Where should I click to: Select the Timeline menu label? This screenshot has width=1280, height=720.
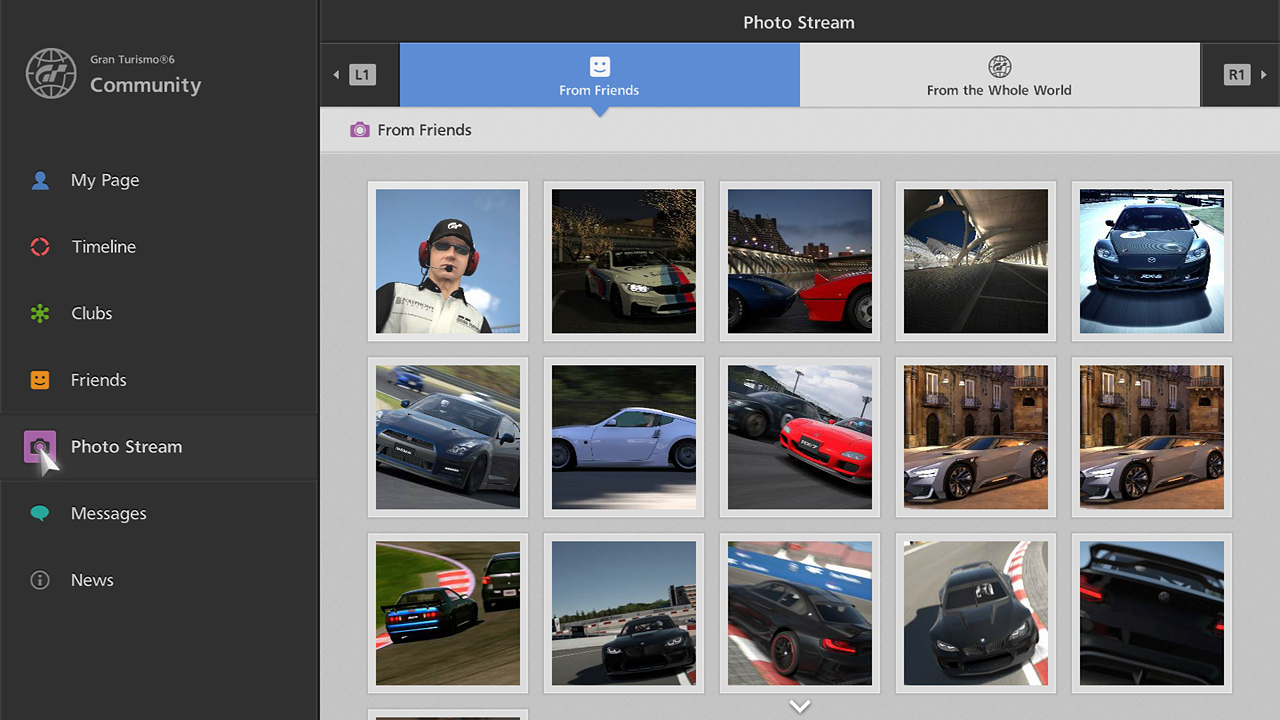coord(103,247)
